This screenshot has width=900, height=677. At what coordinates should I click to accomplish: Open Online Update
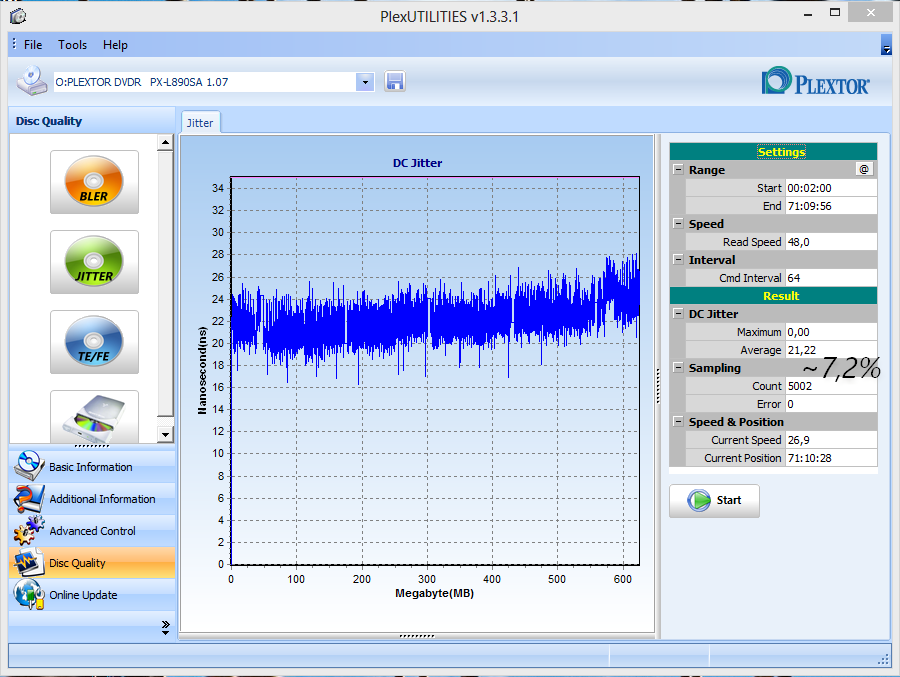92,595
